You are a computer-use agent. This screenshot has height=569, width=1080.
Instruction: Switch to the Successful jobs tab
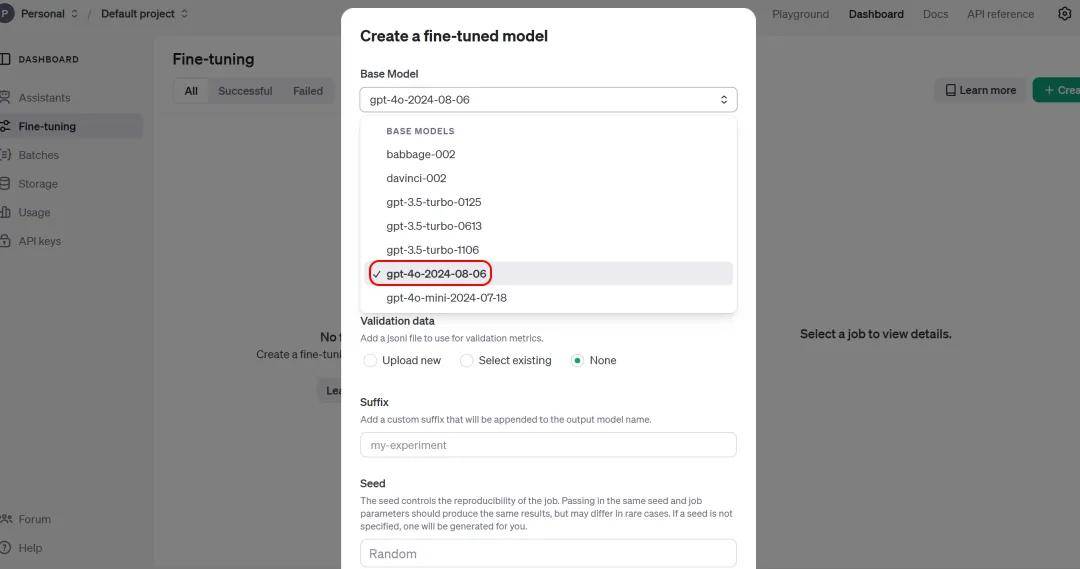[245, 91]
